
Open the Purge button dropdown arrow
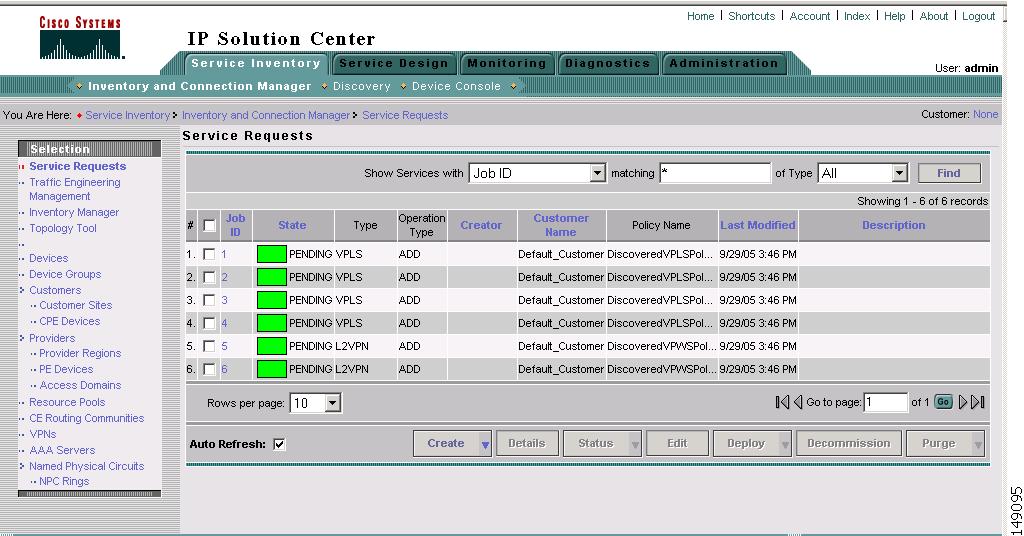(978, 444)
